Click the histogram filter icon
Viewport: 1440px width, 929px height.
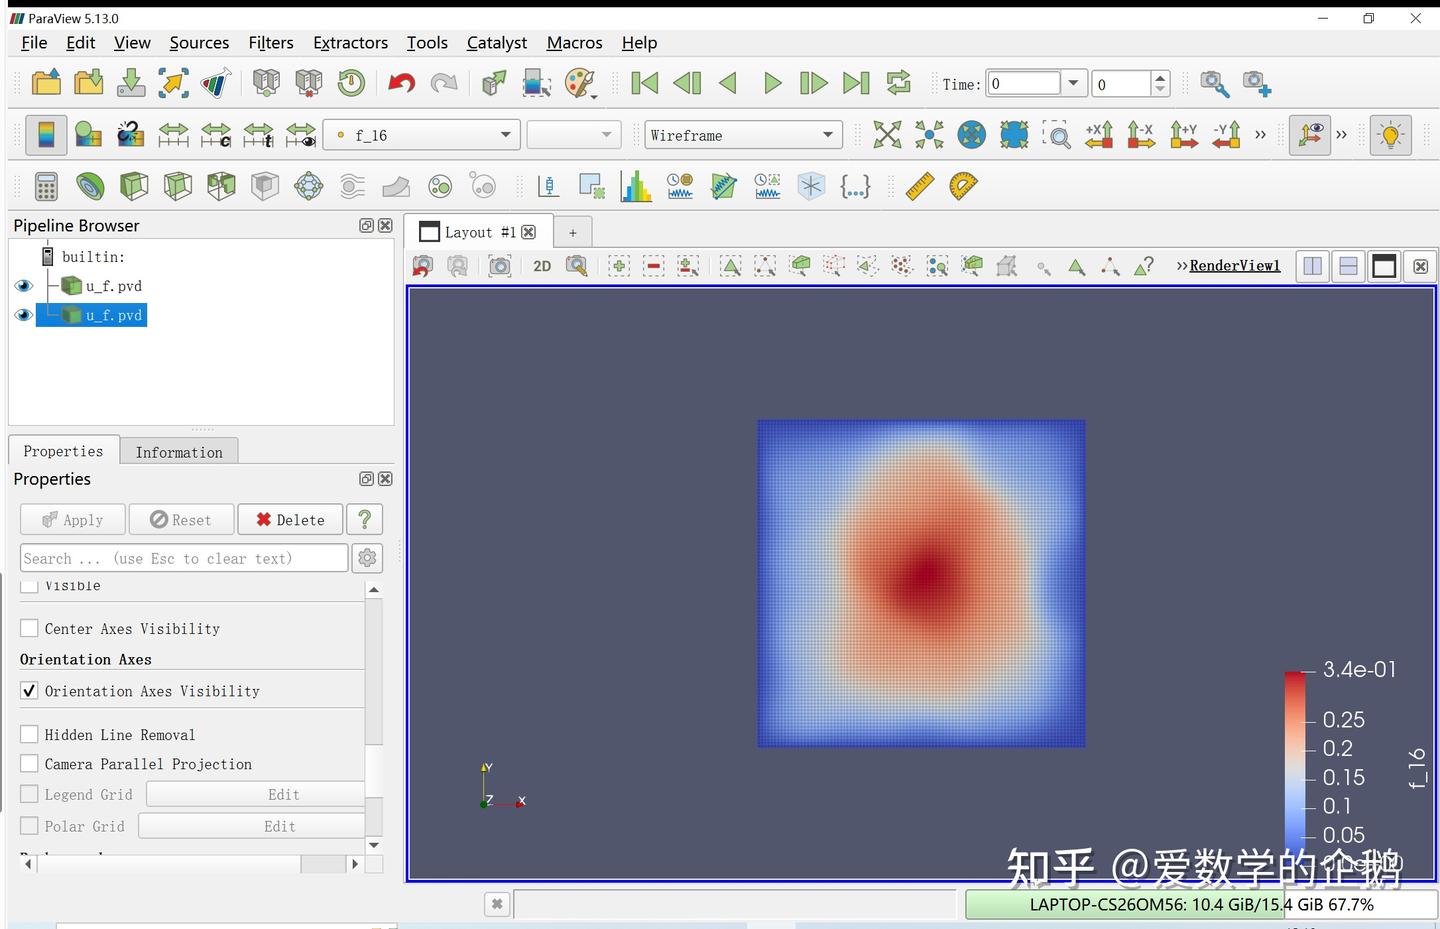(x=636, y=186)
